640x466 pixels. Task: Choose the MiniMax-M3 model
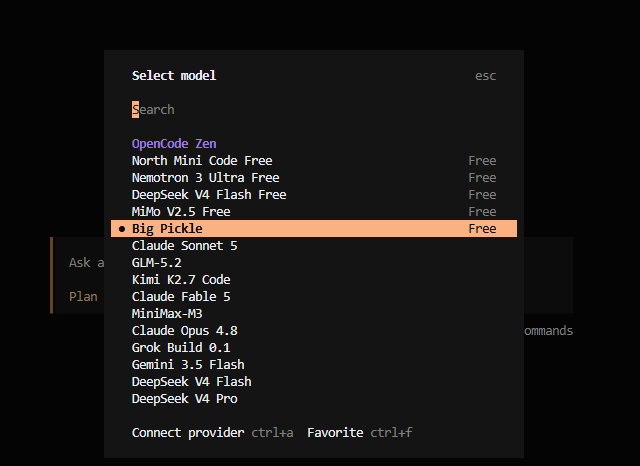[x=313, y=314]
